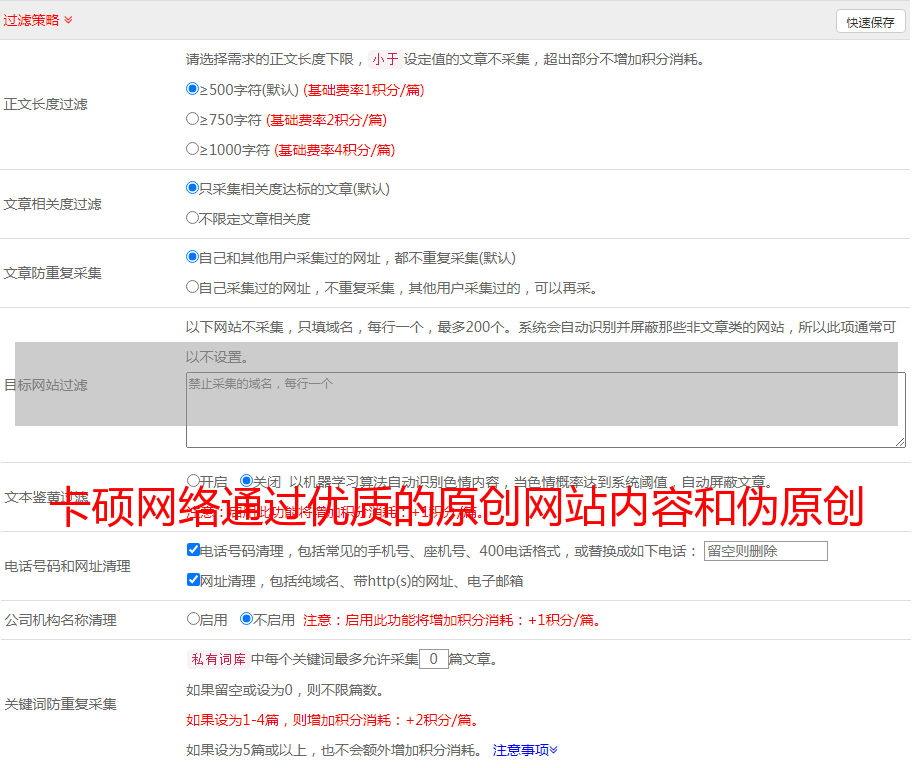The image size is (912, 768).
Task: Click the 快速保存 button
Action: click(870, 22)
